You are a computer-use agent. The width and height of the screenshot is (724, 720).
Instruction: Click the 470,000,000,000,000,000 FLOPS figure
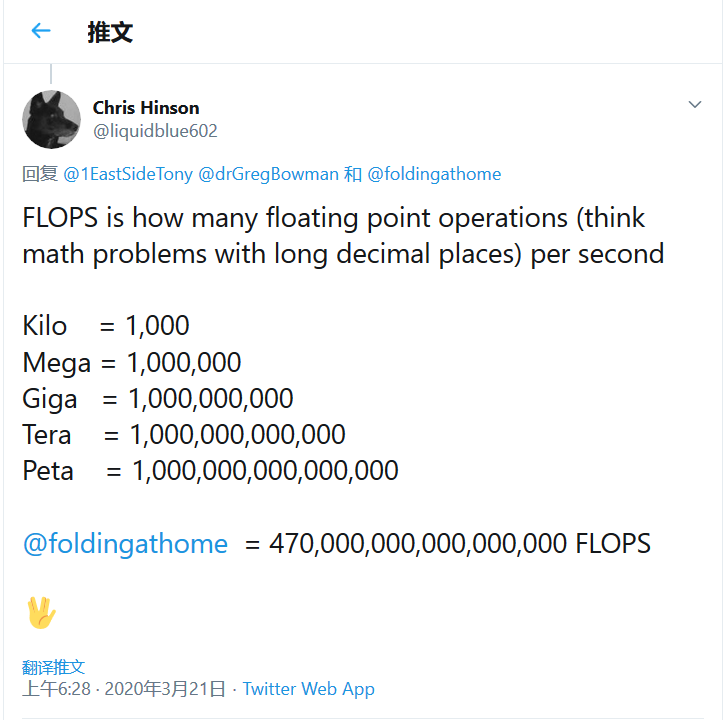click(460, 544)
